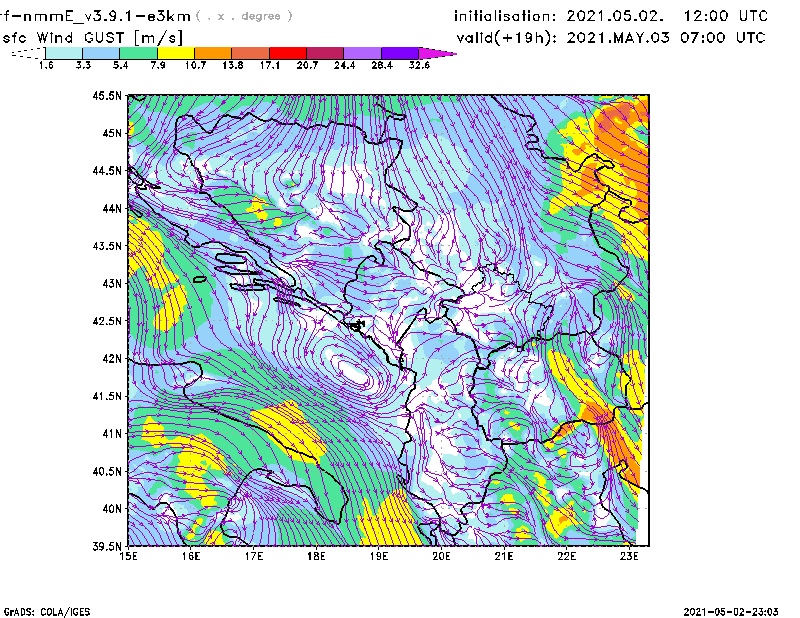Image resolution: width=800 pixels, height=618 pixels.
Task: Click the legend value '13.8'
Action: pos(233,65)
